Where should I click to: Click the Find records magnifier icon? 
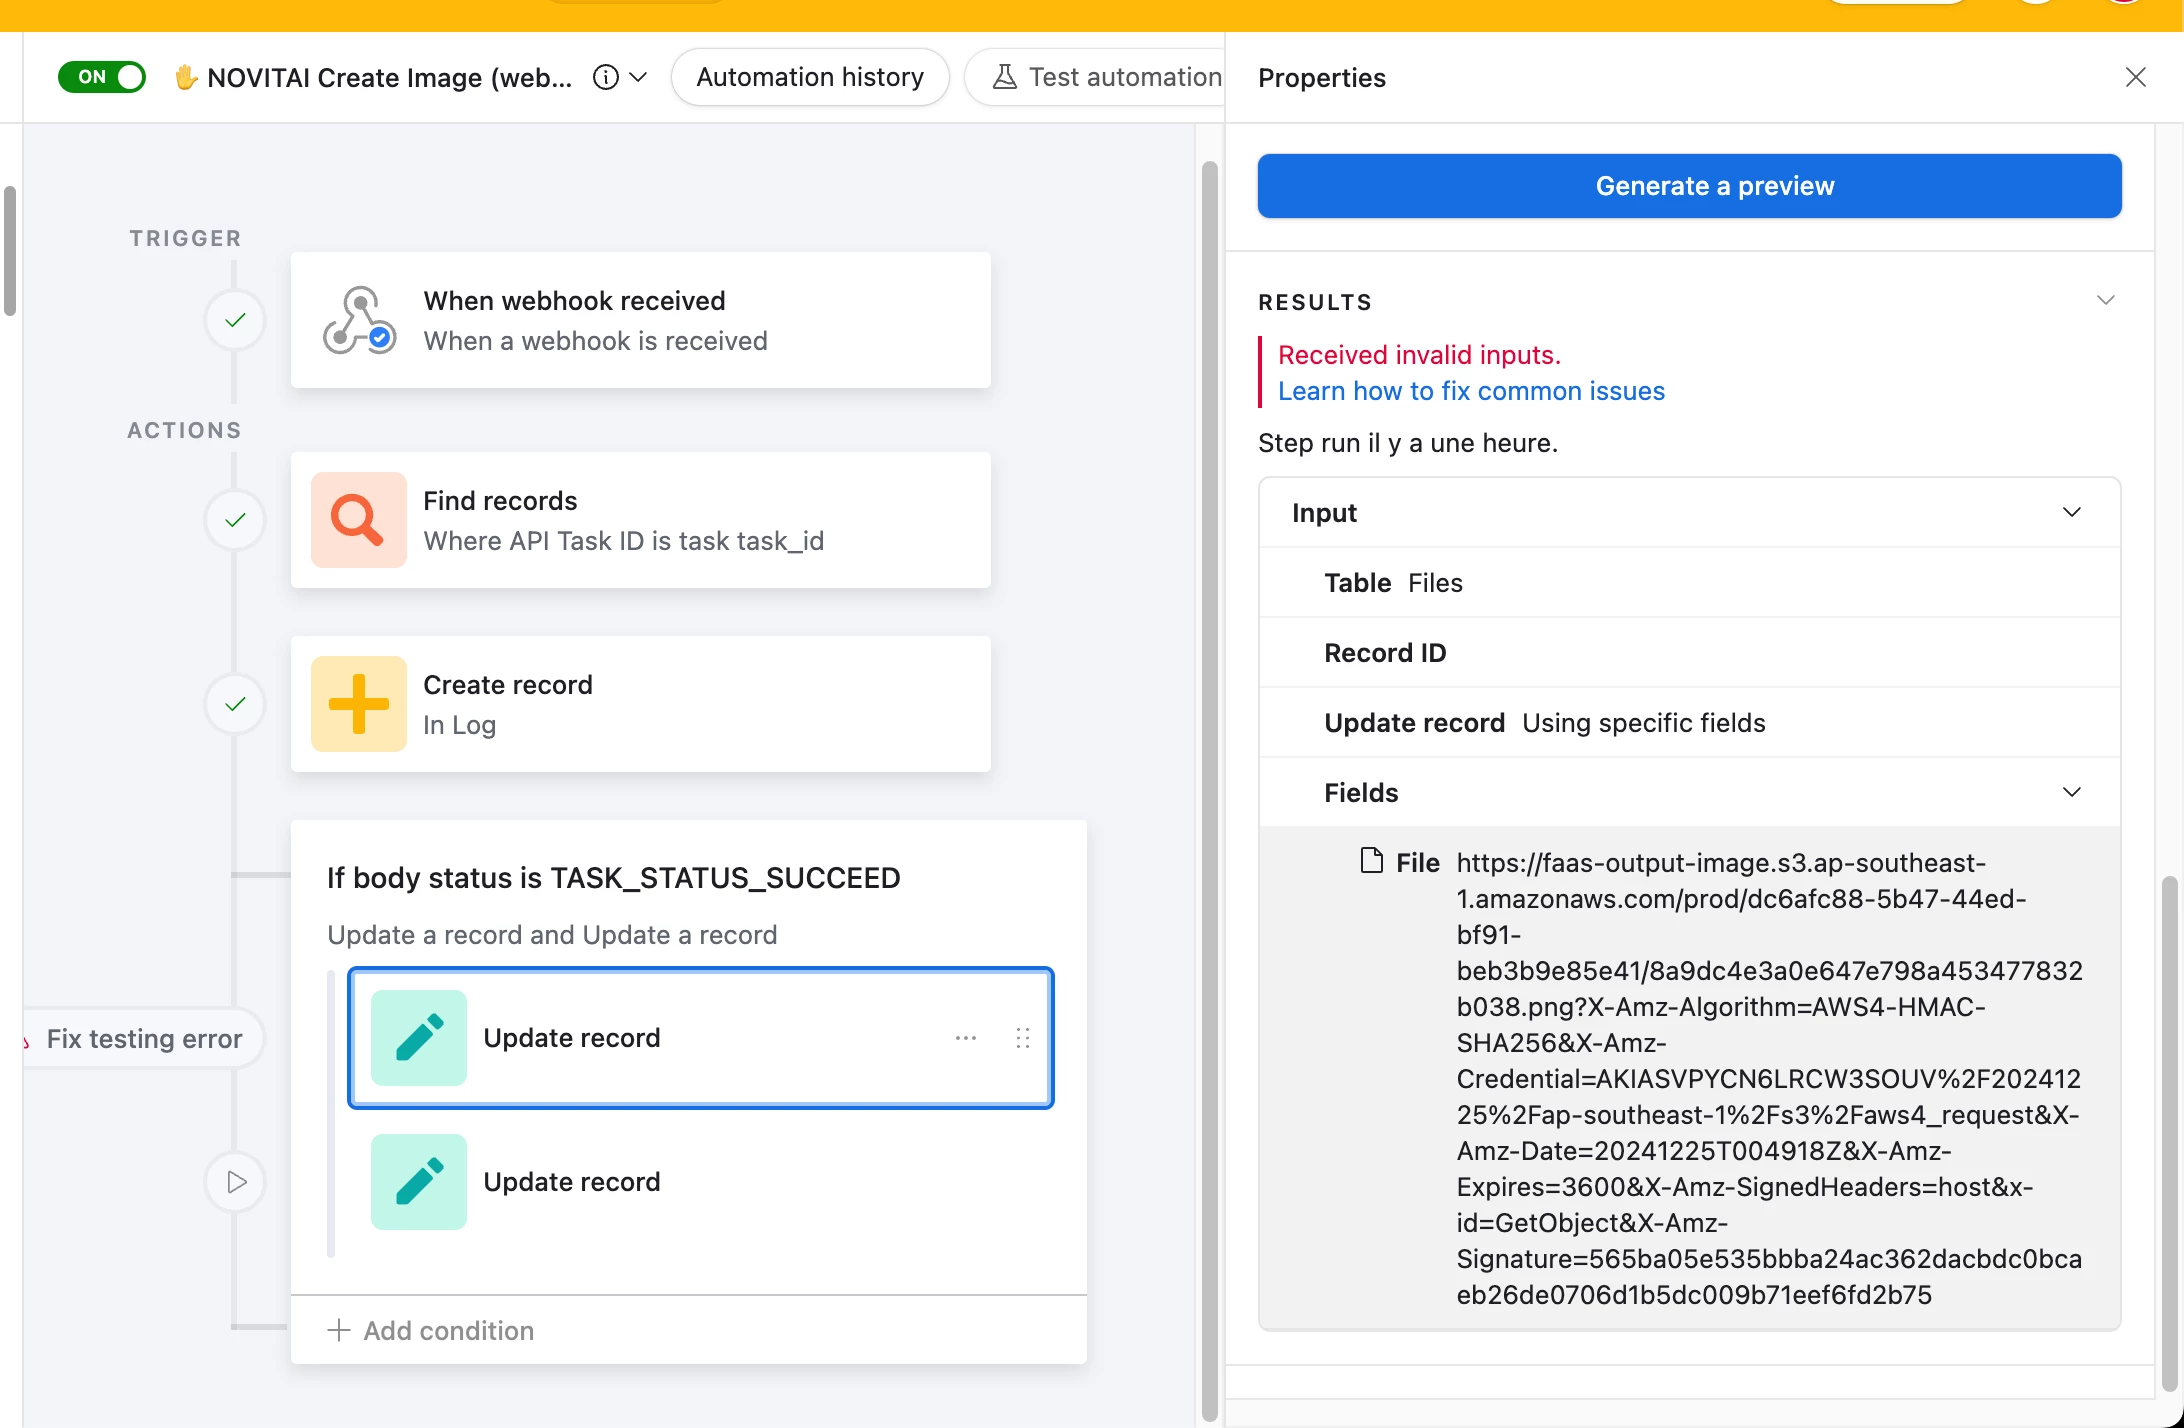[358, 520]
